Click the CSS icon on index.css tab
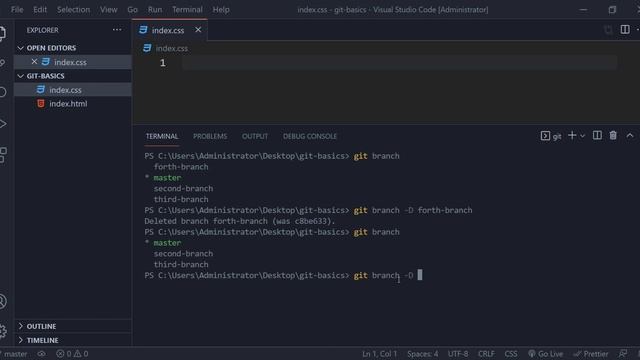The height and width of the screenshot is (360, 640). [x=143, y=30]
